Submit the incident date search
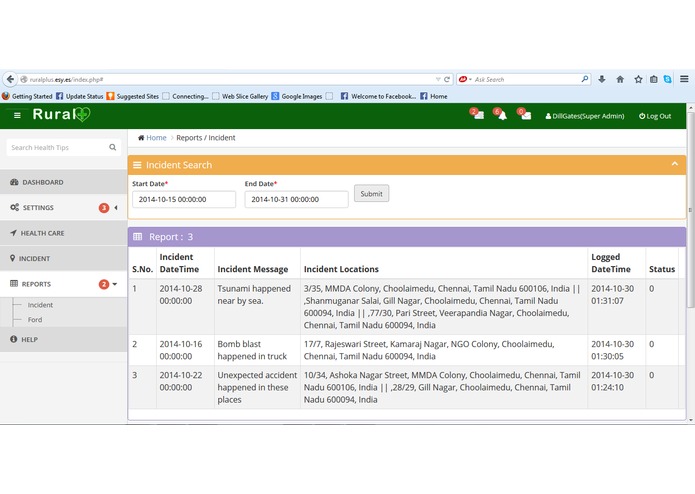 point(371,194)
